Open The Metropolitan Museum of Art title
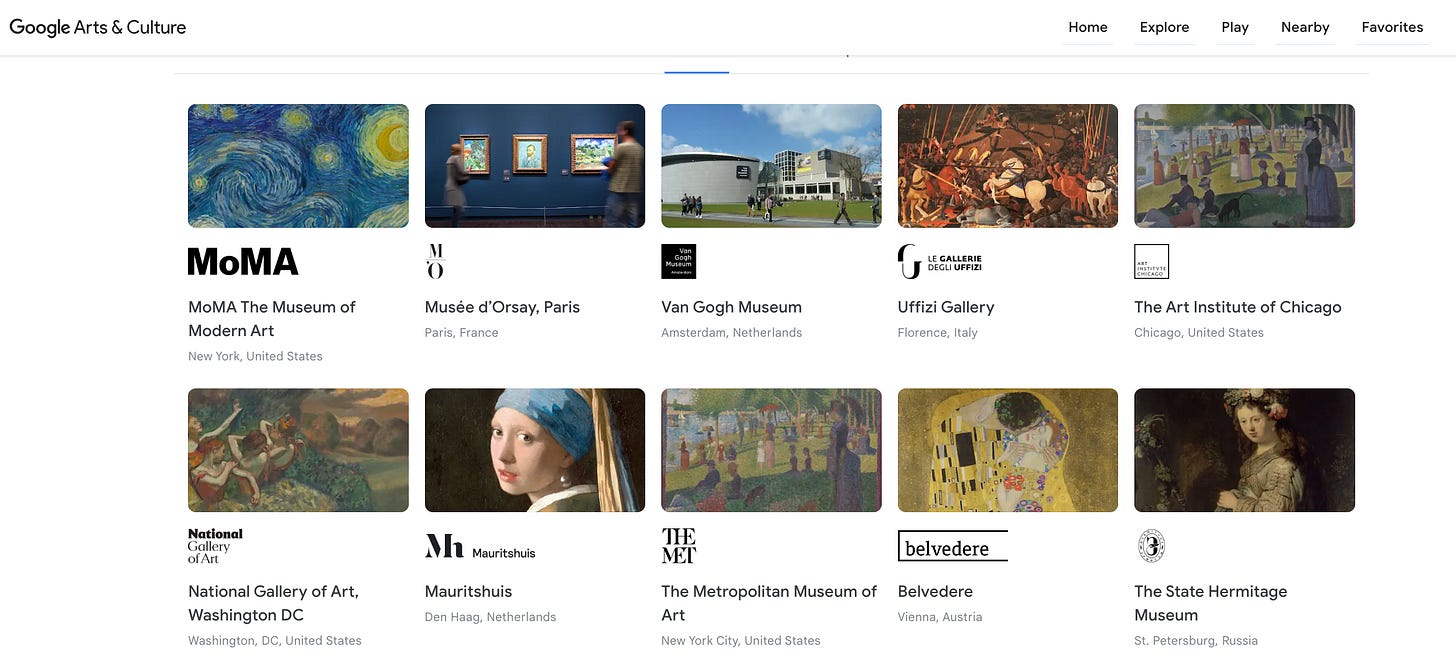Viewport: 1456px width, 666px height. tap(769, 603)
